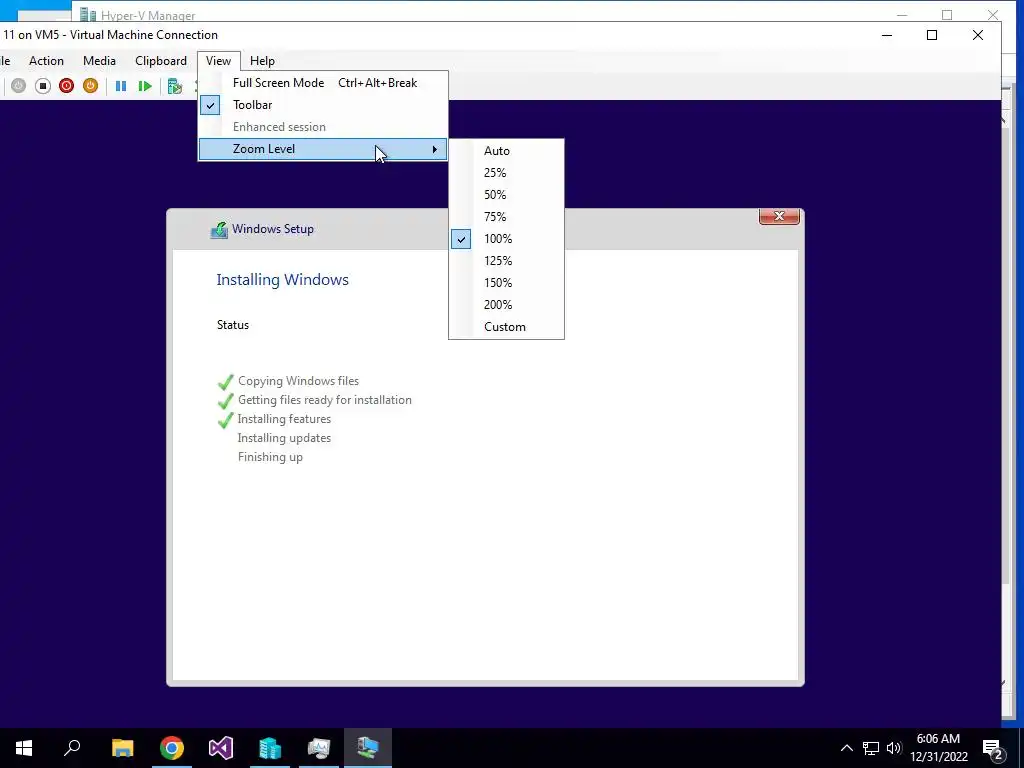Show hidden system tray icons chevron
This screenshot has height=768, width=1024.
pos(846,748)
